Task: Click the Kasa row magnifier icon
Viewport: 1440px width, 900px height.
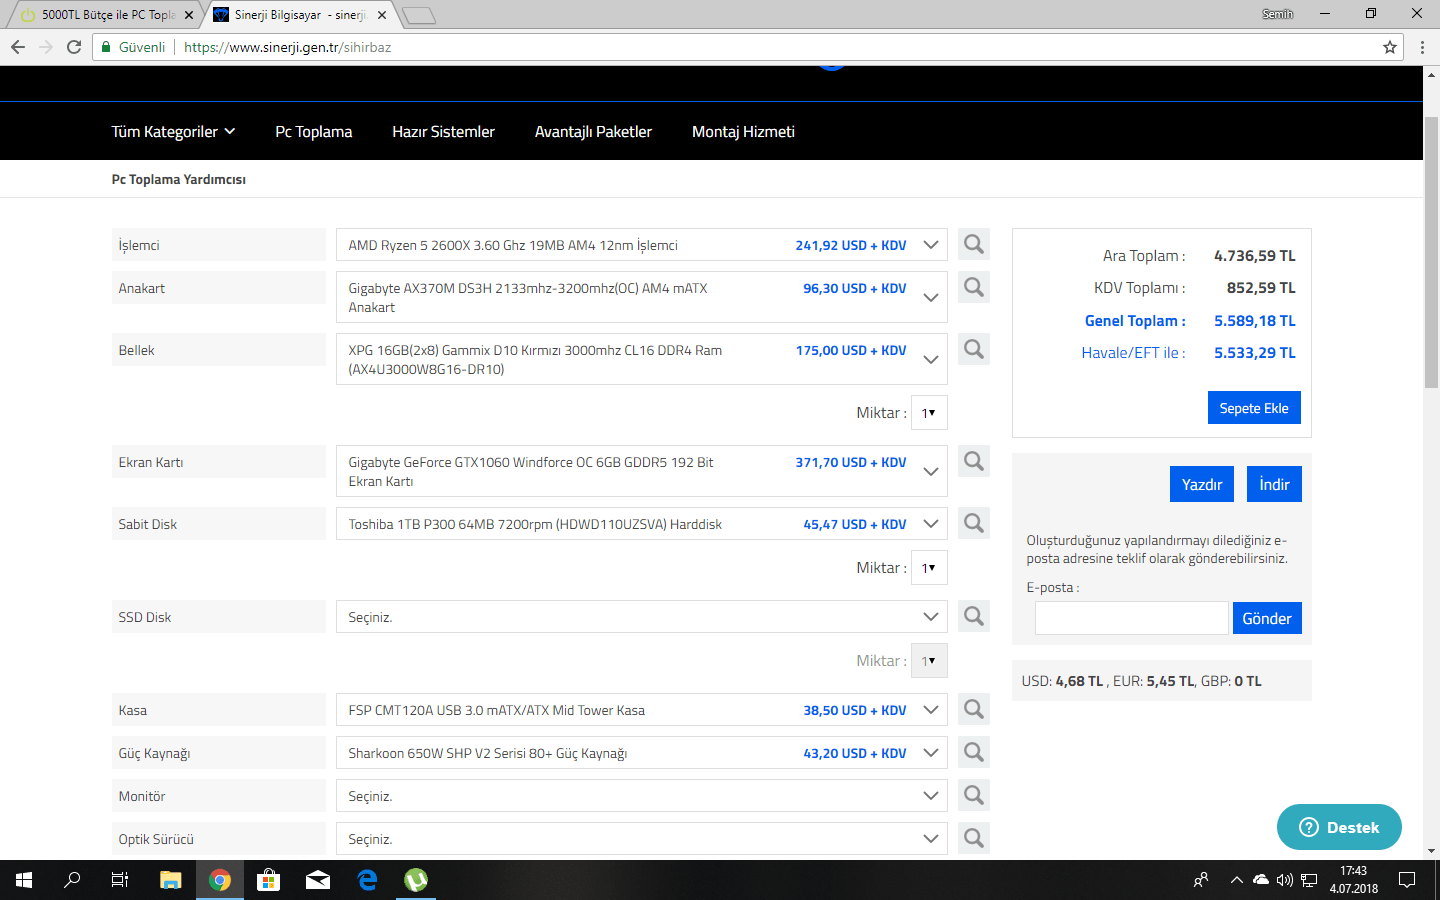Action: click(974, 709)
